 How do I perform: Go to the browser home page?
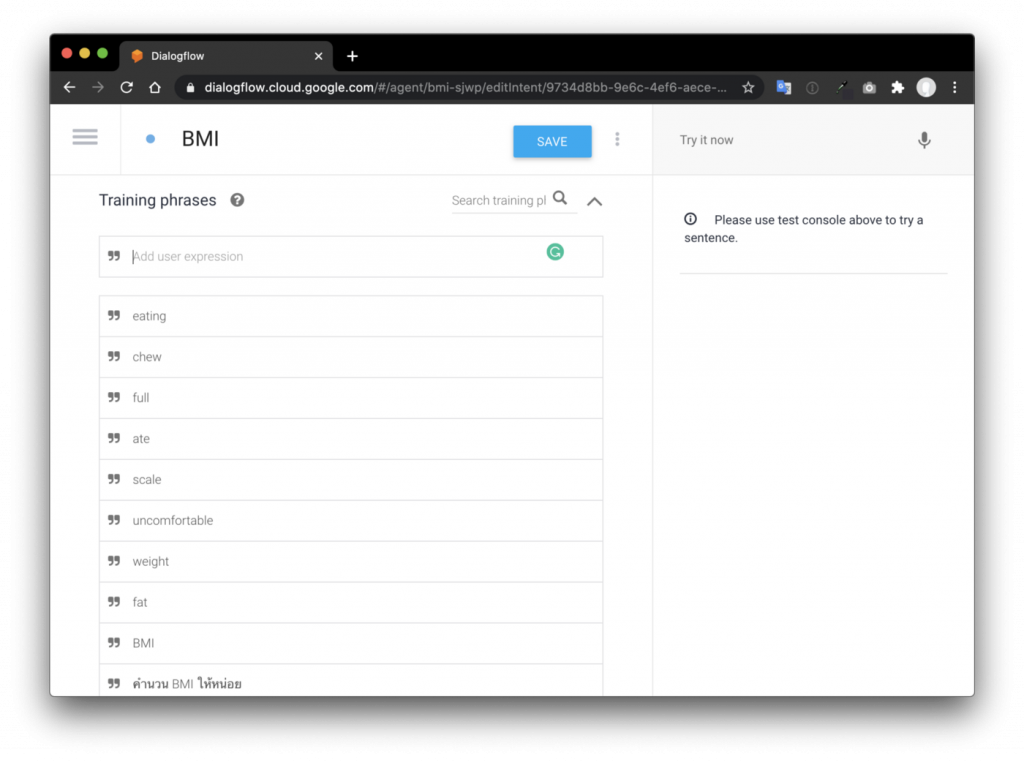coord(155,87)
